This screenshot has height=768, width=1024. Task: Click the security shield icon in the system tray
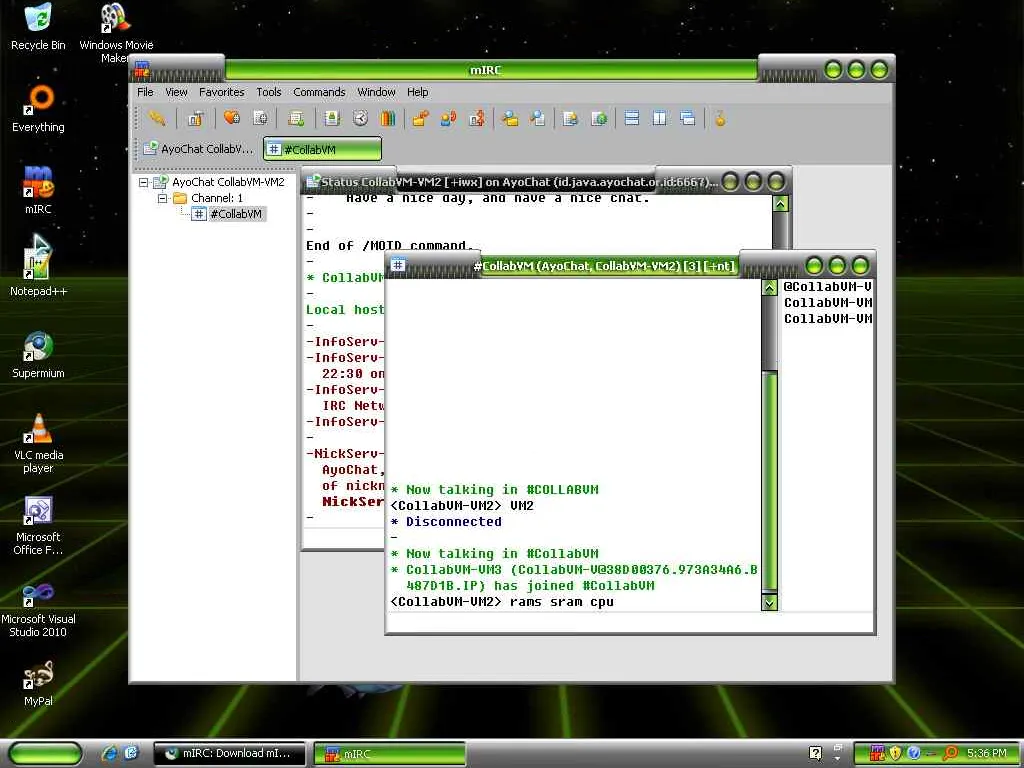tap(895, 753)
